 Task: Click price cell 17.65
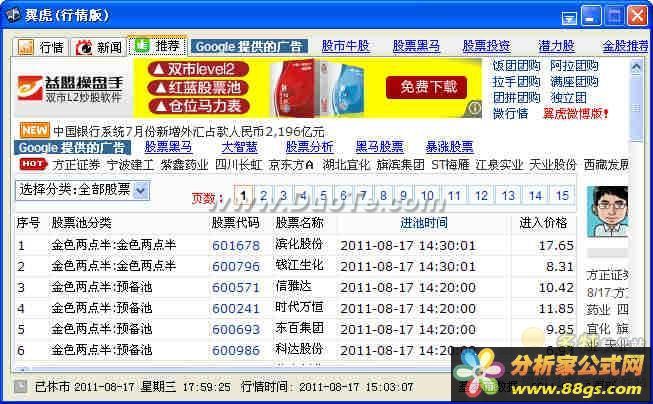click(556, 246)
